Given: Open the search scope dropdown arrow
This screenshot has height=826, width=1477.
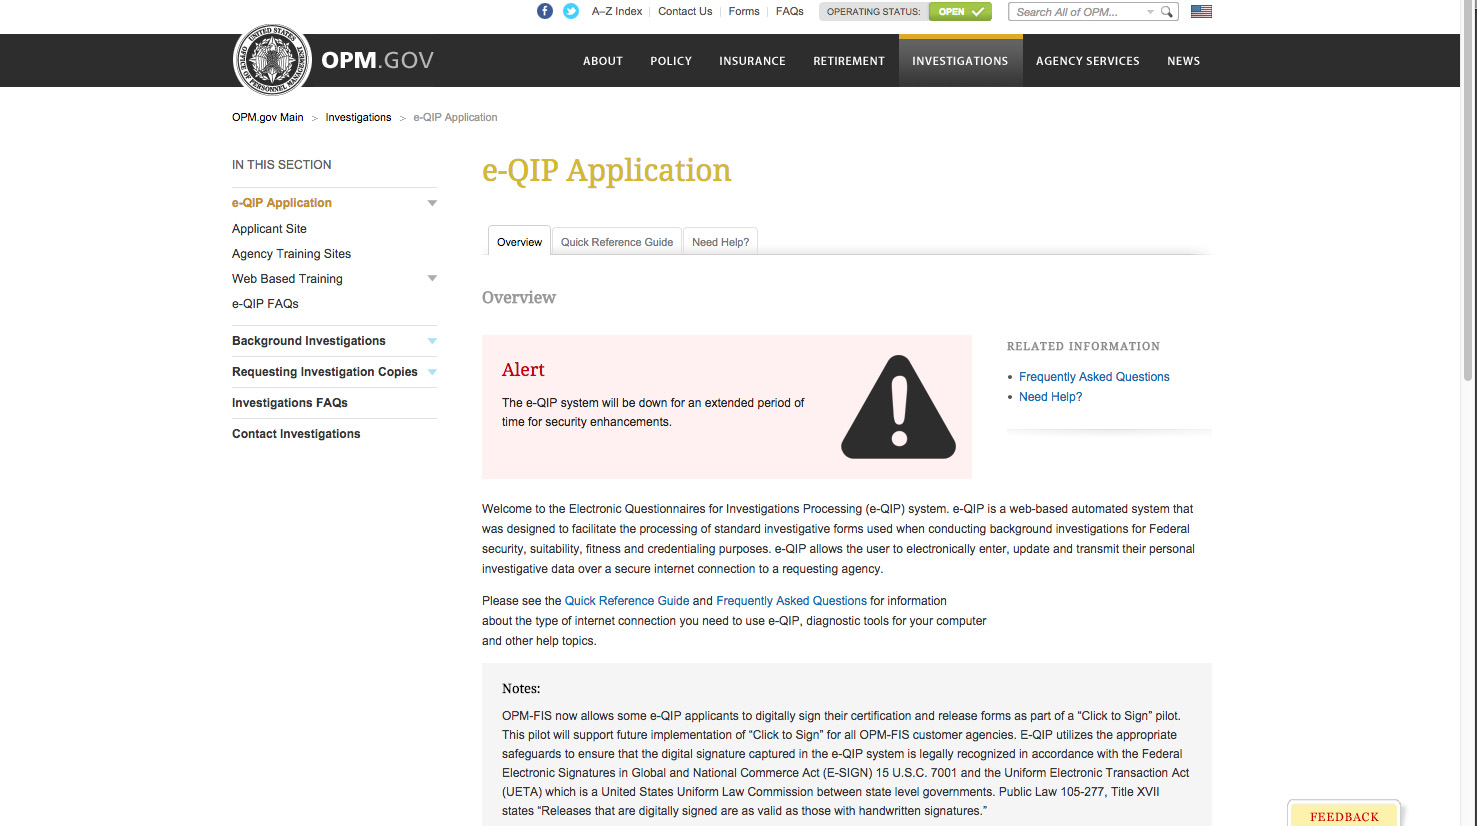Looking at the screenshot, I should click(1150, 11).
